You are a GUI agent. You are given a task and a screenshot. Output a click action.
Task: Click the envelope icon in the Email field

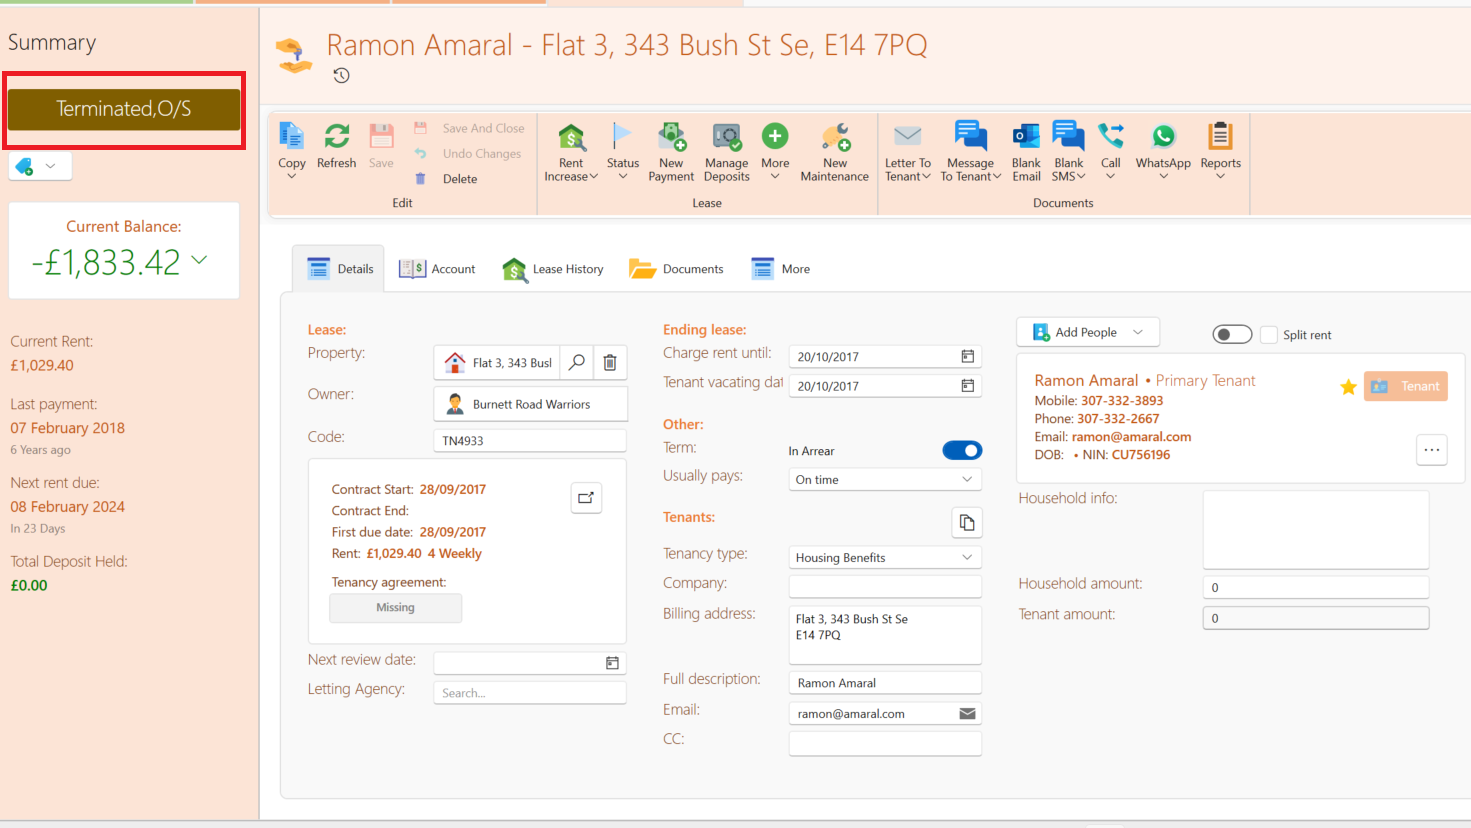(x=967, y=713)
